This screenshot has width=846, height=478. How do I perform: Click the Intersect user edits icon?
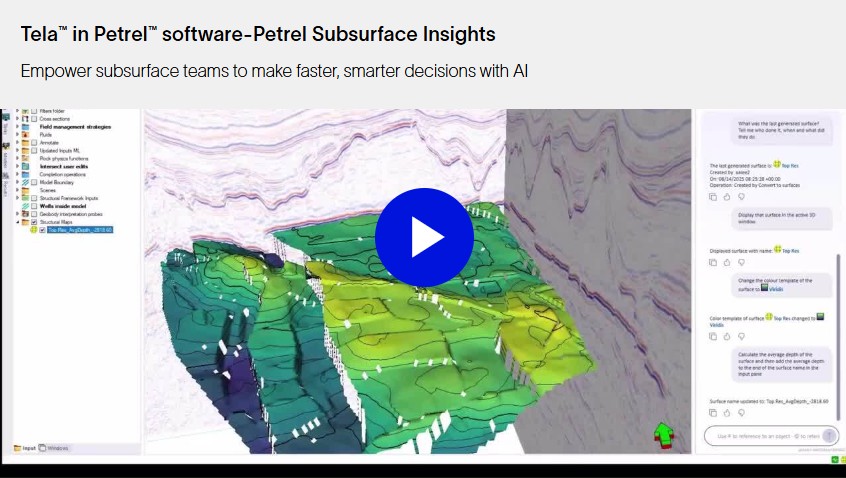point(25,166)
